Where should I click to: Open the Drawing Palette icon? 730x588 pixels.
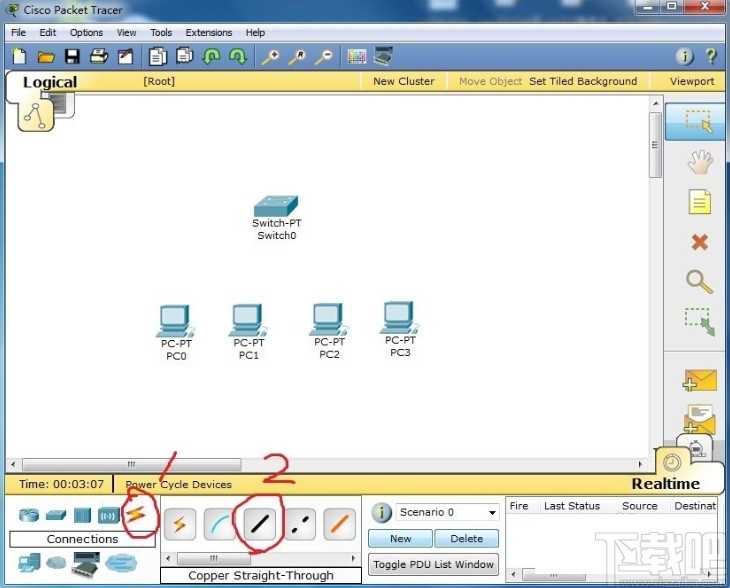coord(357,57)
